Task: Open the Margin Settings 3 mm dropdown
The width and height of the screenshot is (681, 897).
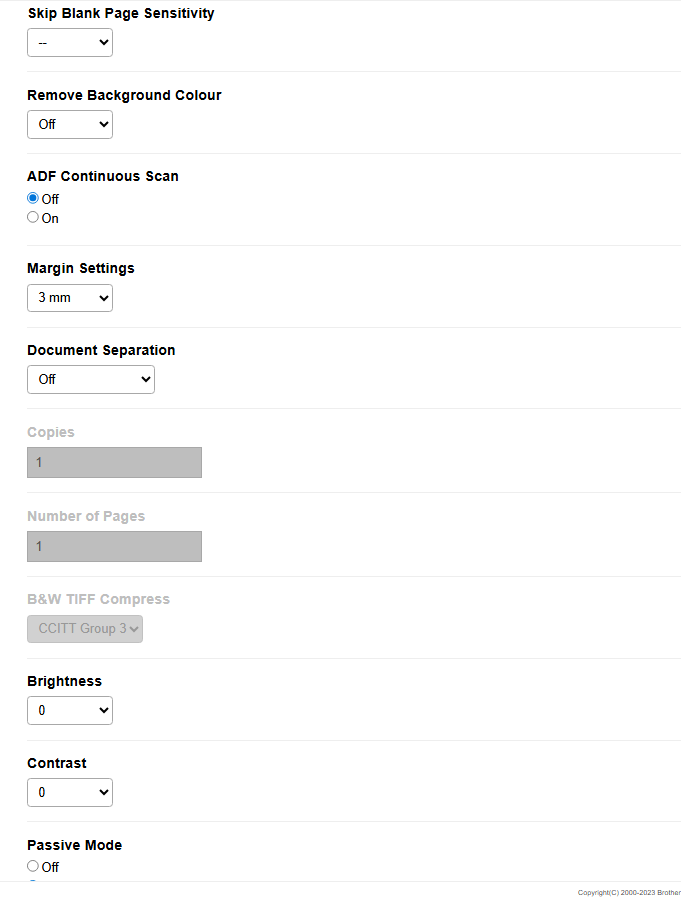Action: click(69, 298)
